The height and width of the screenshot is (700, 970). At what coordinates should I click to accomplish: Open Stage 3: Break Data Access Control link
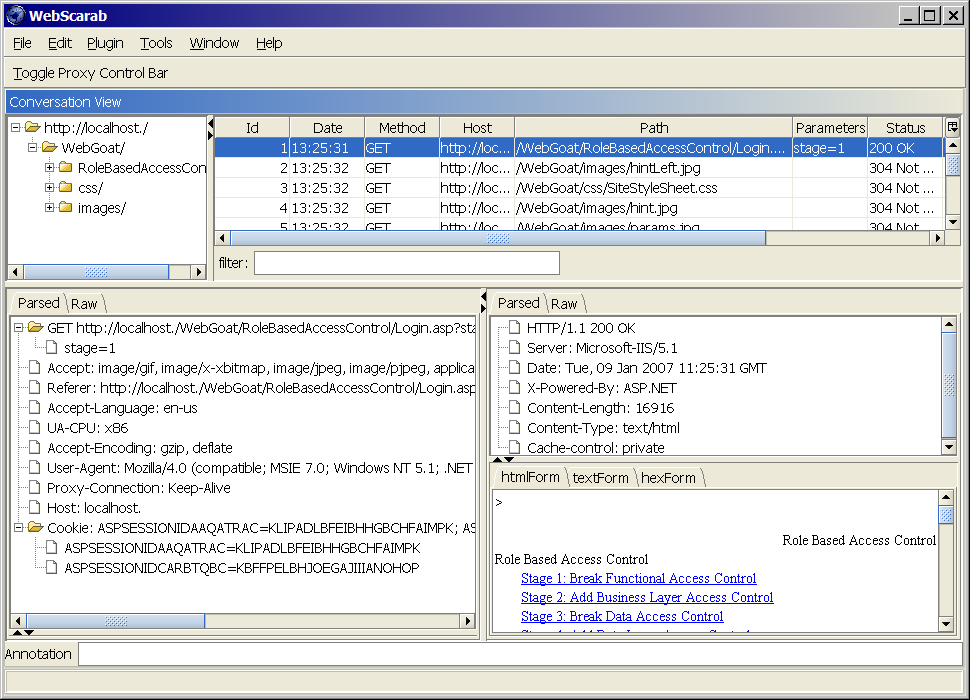(622, 617)
